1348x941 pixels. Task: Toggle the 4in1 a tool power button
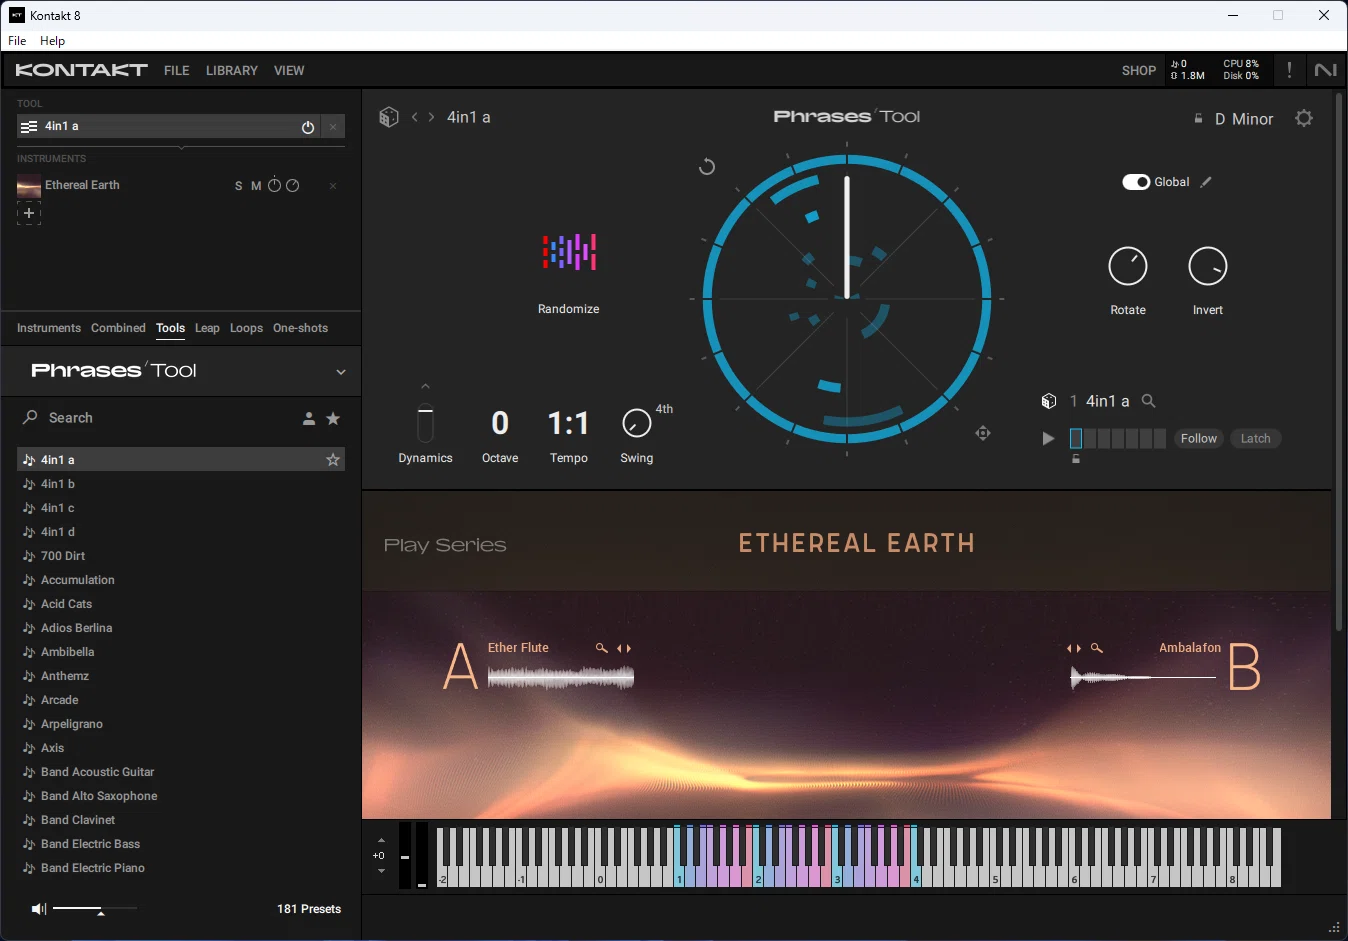(308, 127)
